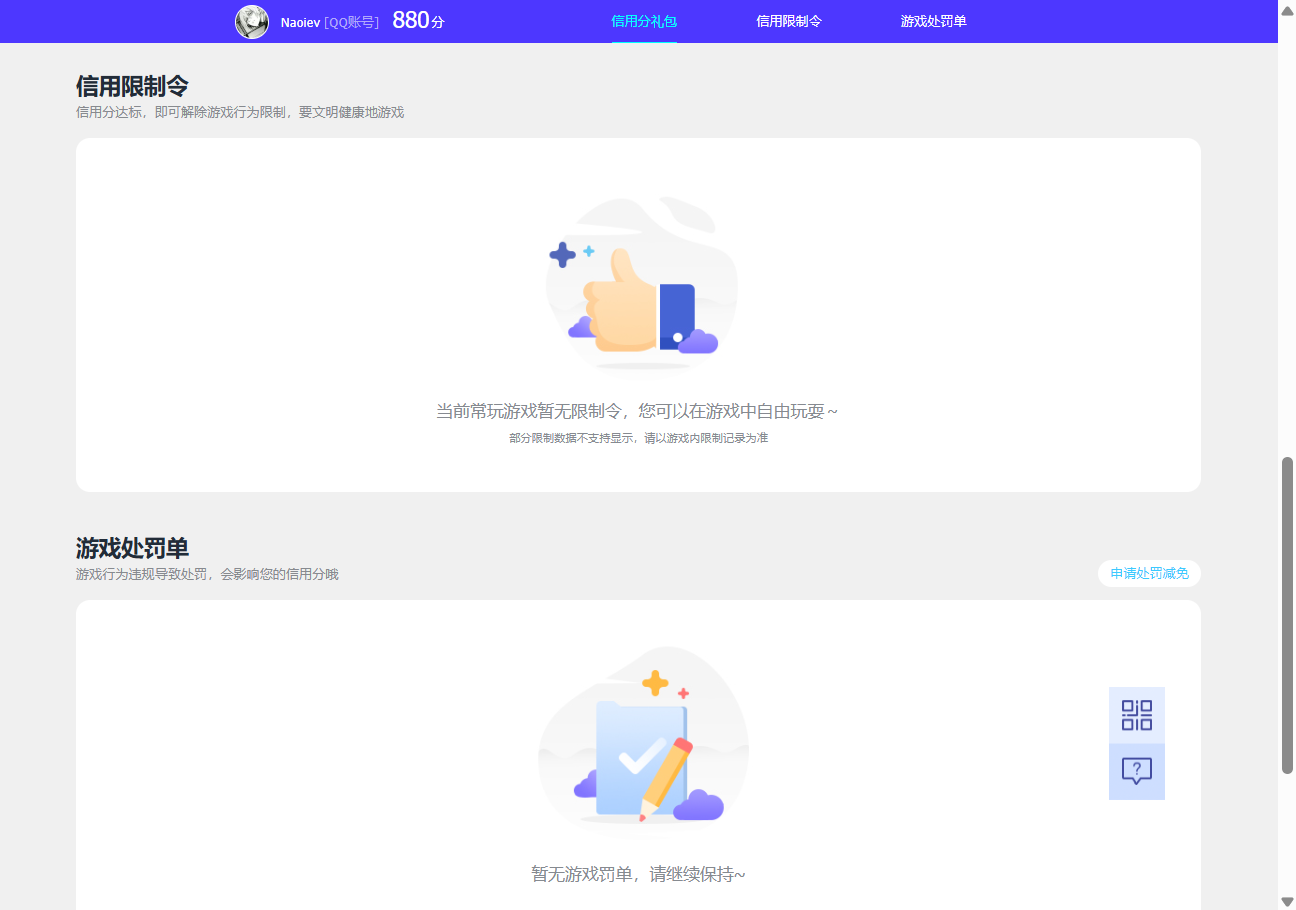This screenshot has width=1296, height=910.
Task: Click the scrollbar up arrow
Action: click(x=1287, y=9)
